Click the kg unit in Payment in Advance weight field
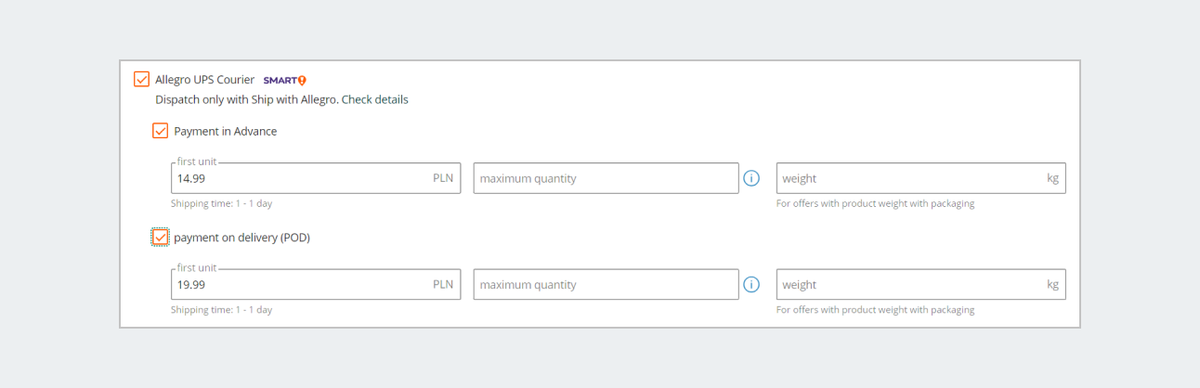Viewport: 1200px width, 388px height. pyautogui.click(x=1052, y=178)
